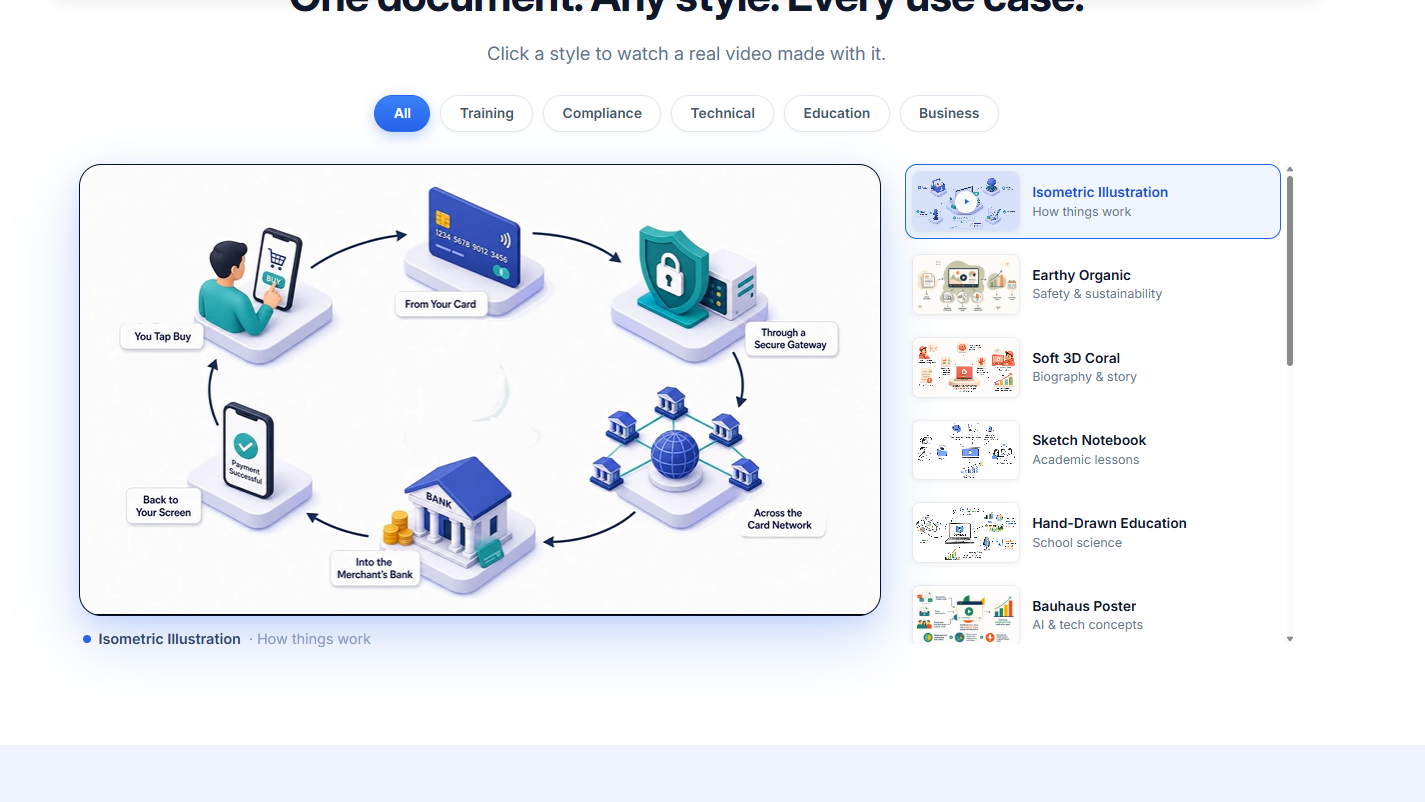Click the 'Across the Card Network' label
Viewport: 1425px width, 802px height.
pyautogui.click(x=780, y=519)
